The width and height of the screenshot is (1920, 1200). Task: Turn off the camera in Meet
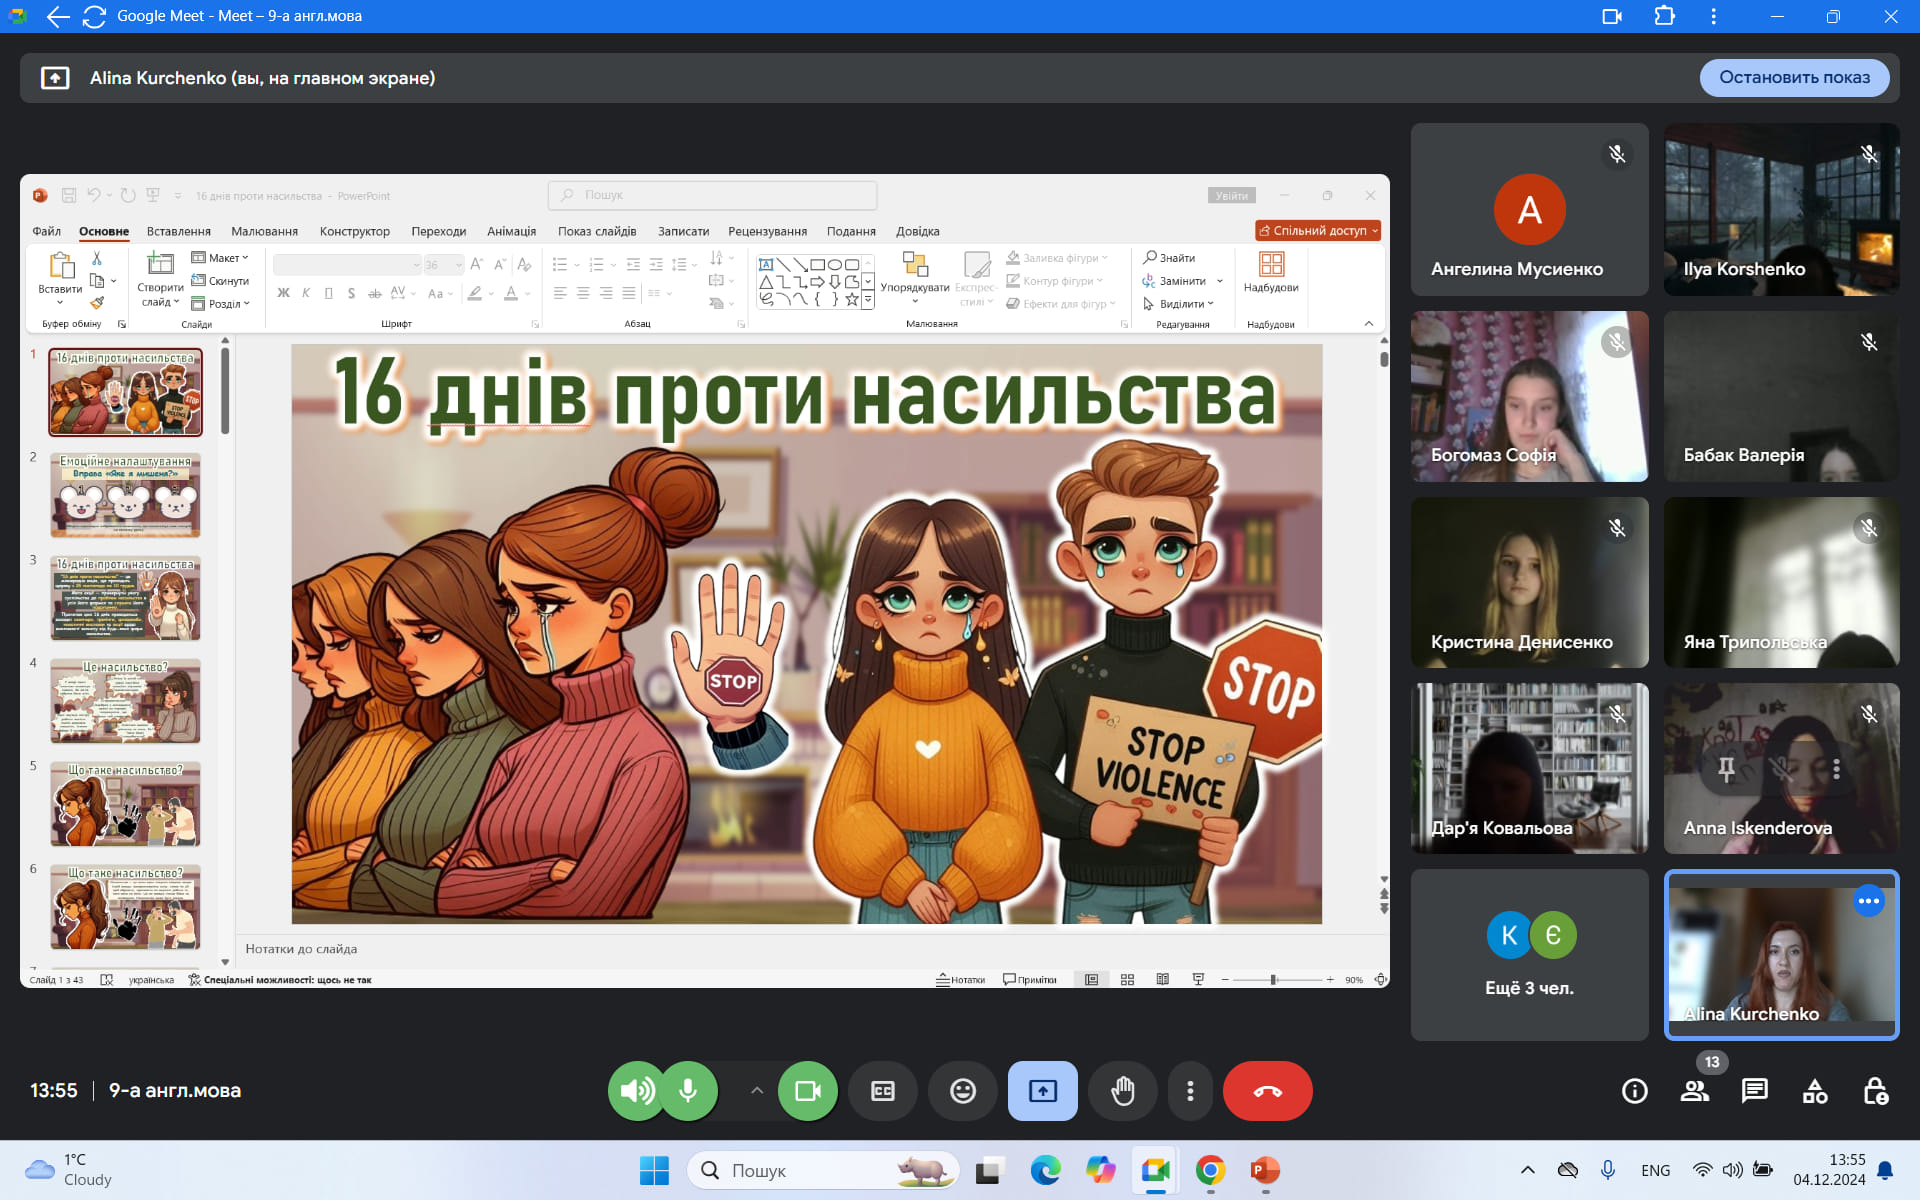click(808, 1090)
